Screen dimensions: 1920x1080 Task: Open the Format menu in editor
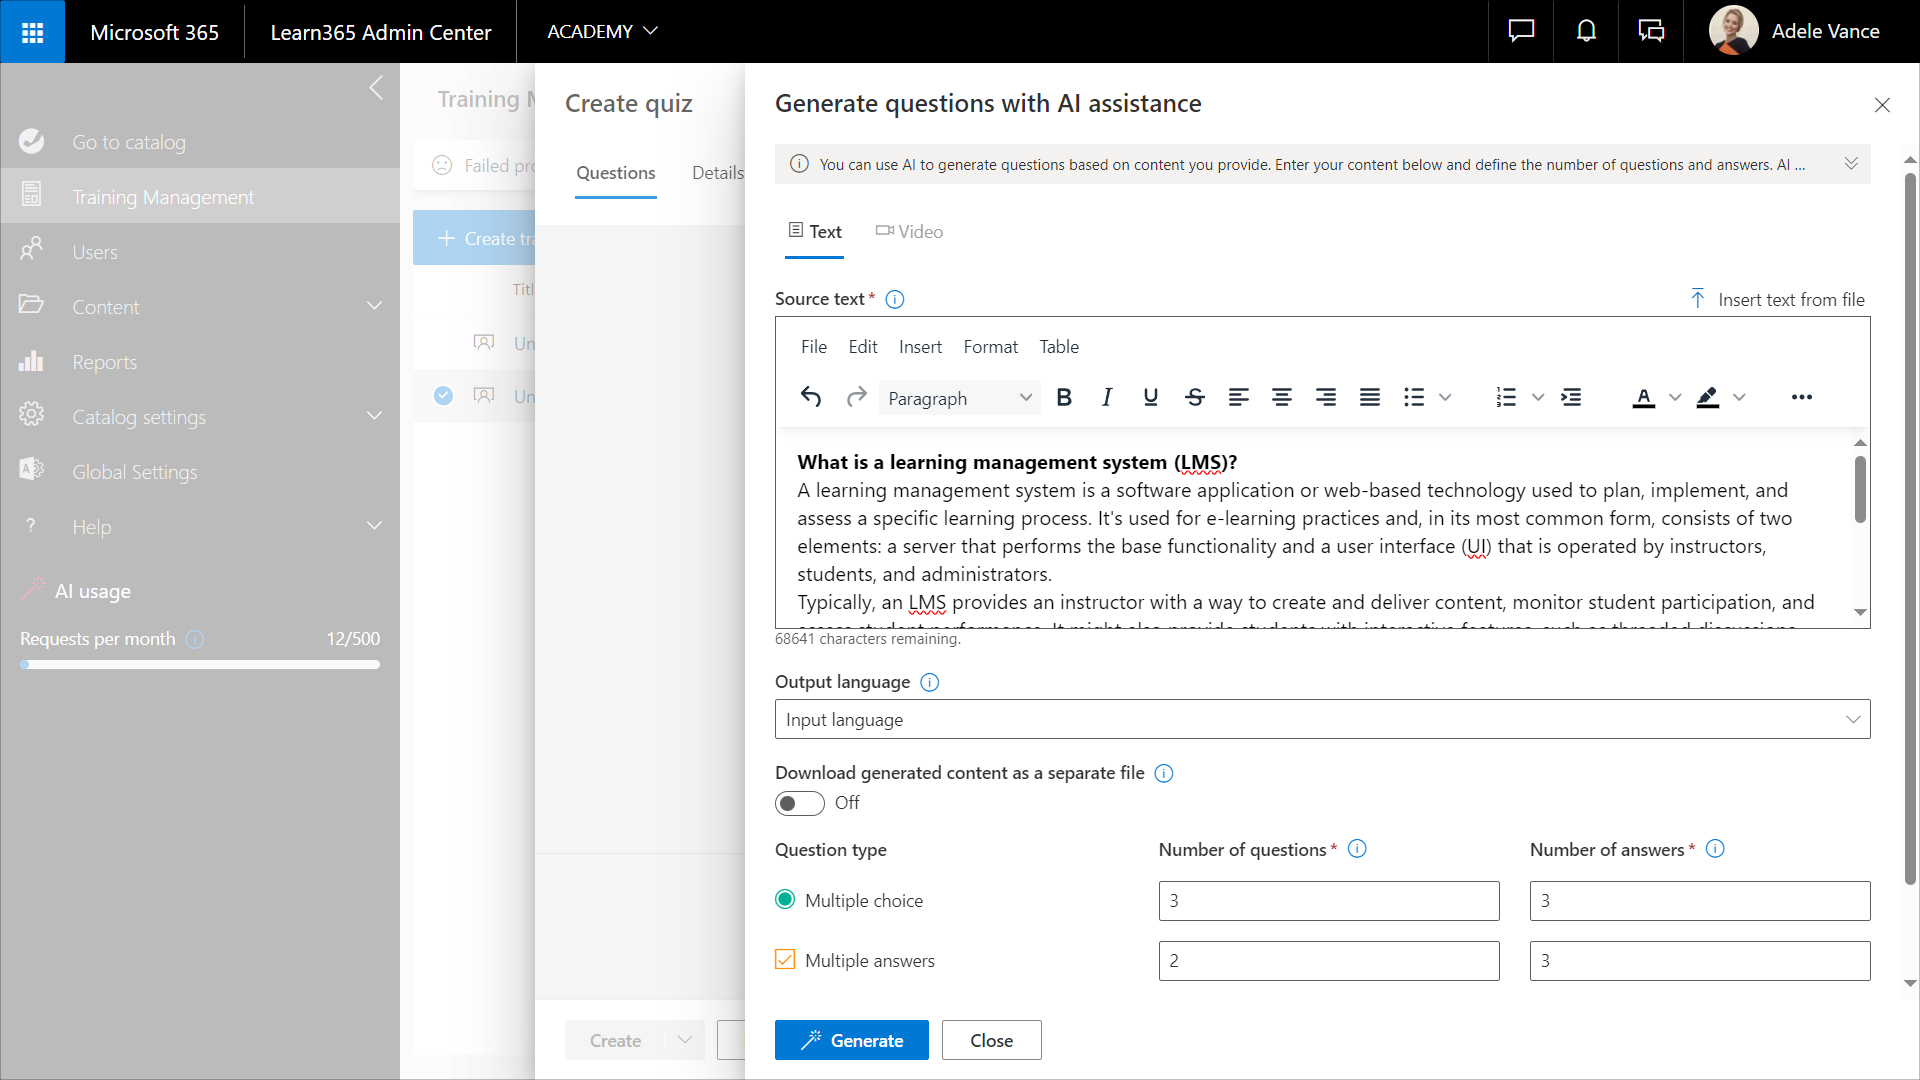click(990, 347)
